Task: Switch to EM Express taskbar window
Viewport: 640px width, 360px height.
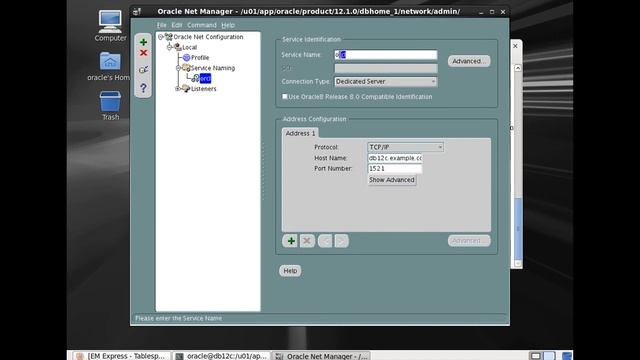Action: tap(121, 356)
